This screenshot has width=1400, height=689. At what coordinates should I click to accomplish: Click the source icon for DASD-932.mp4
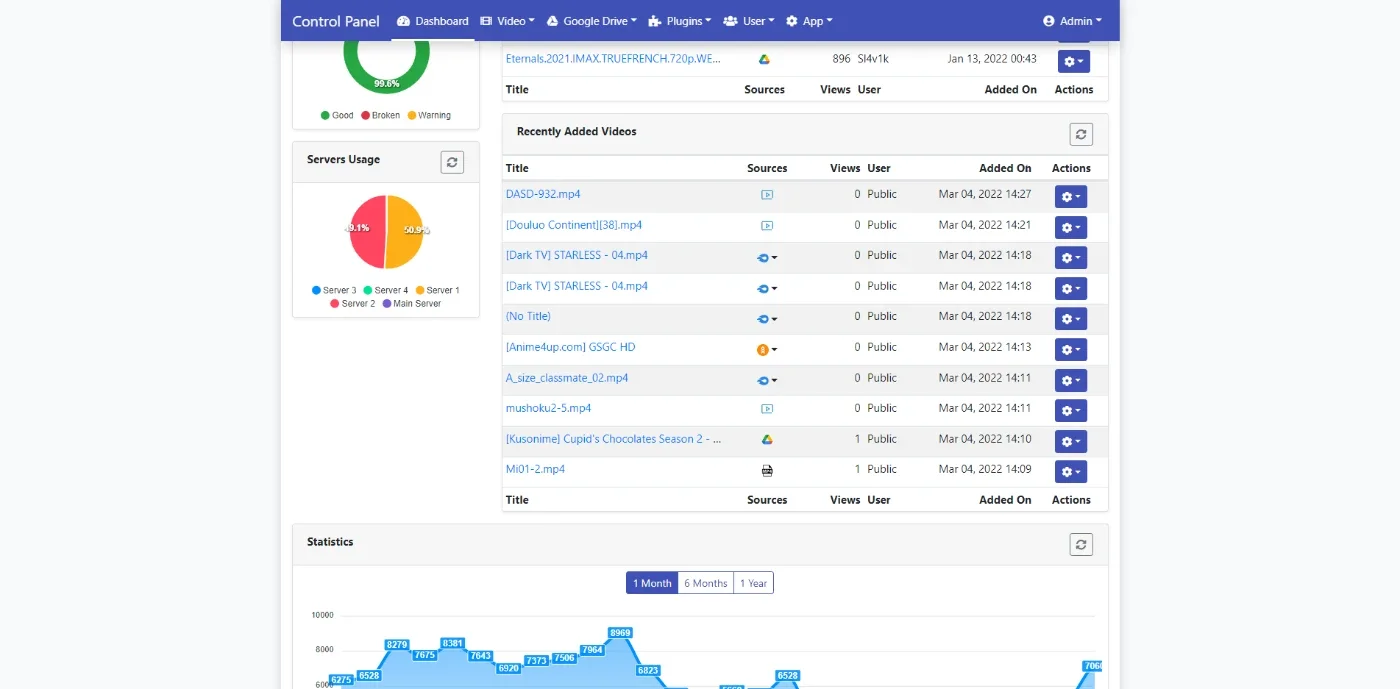767,195
